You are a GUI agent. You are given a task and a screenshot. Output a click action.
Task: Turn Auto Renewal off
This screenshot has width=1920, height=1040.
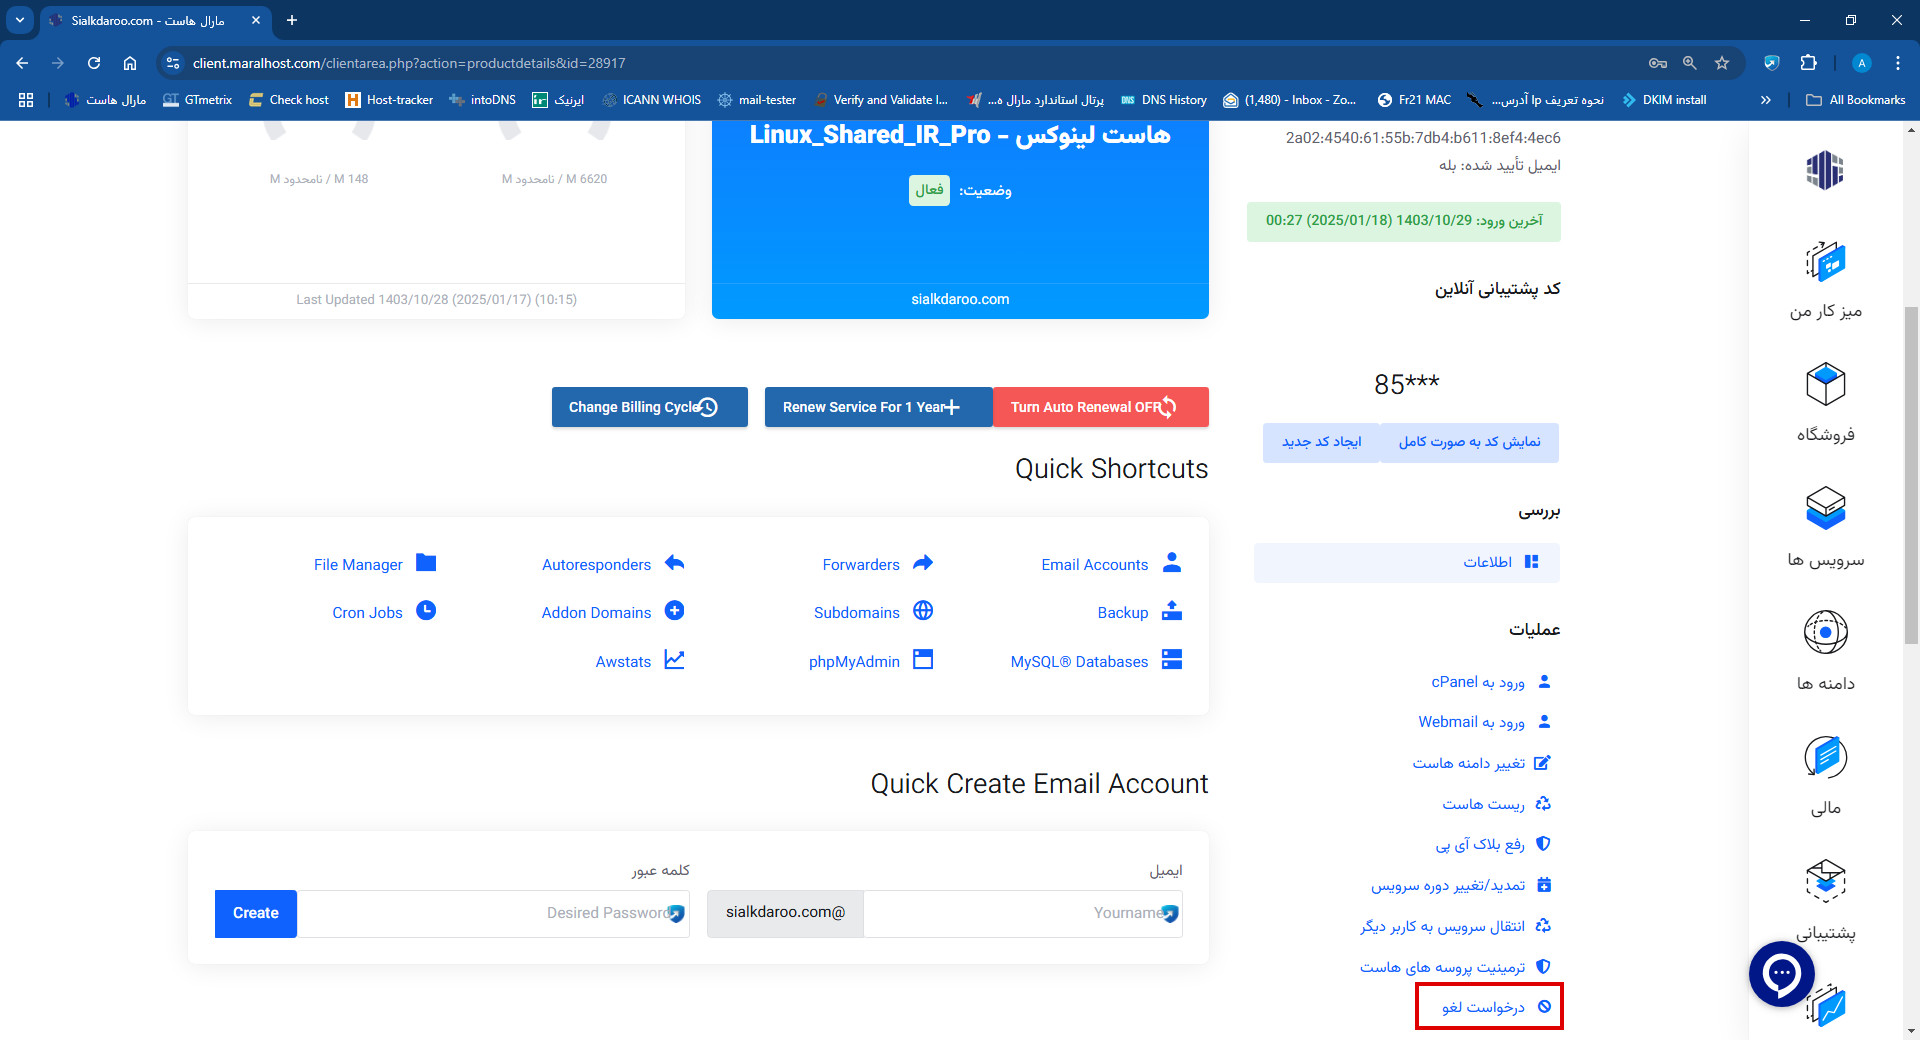1100,407
